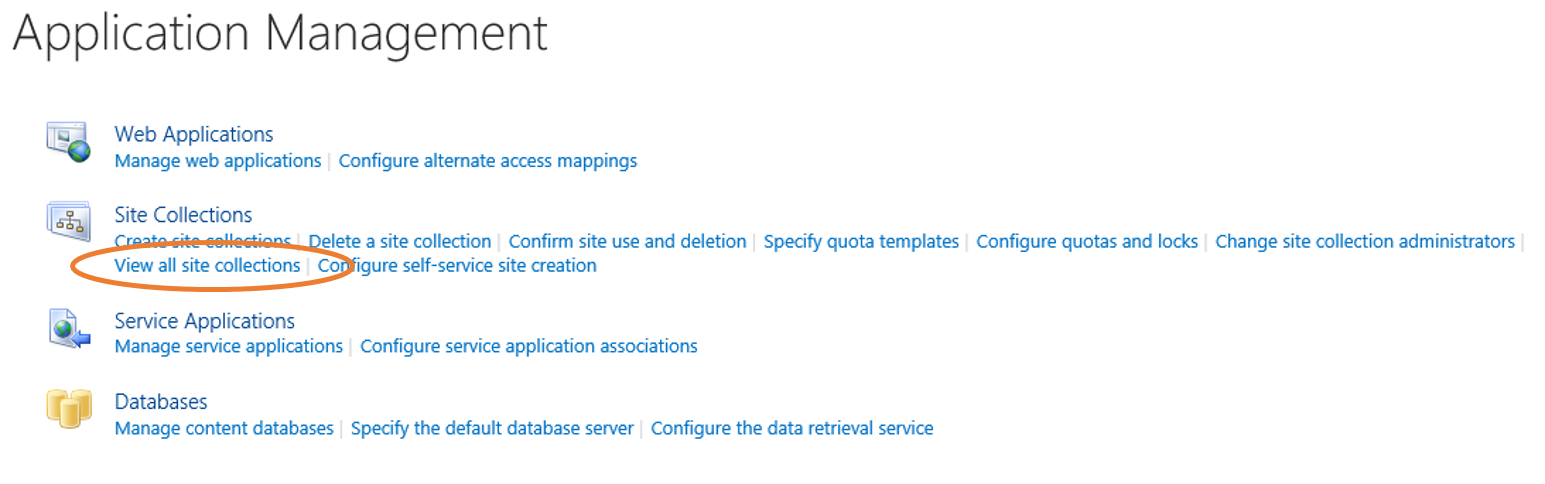This screenshot has width=1545, height=484.
Task: Click View all site collections
Action: coord(207,265)
